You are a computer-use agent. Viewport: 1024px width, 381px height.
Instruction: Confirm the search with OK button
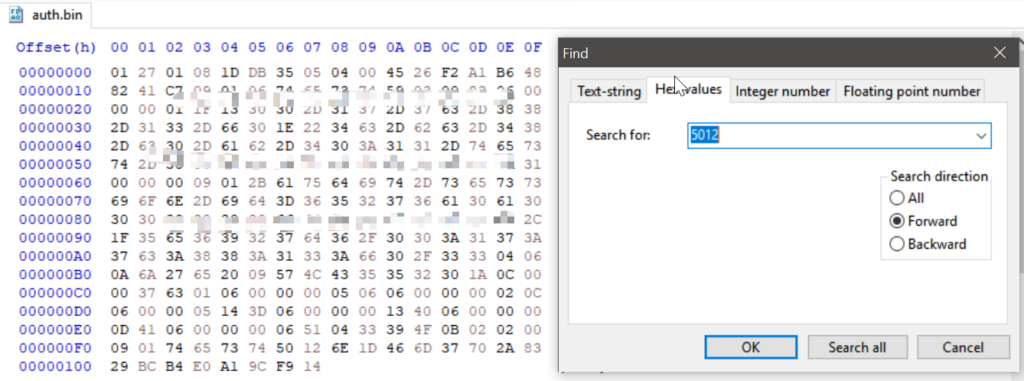point(750,347)
